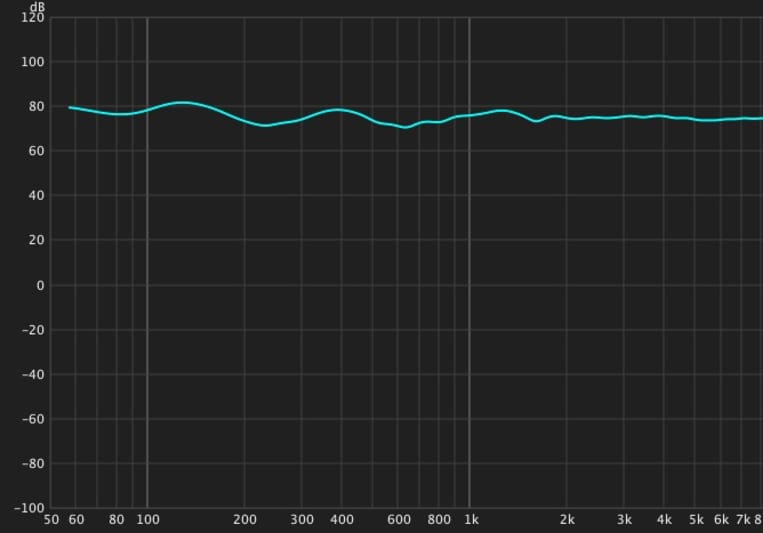This screenshot has height=533, width=763.
Task: Click the 80 Hz frequency axis label
Action: pos(116,520)
